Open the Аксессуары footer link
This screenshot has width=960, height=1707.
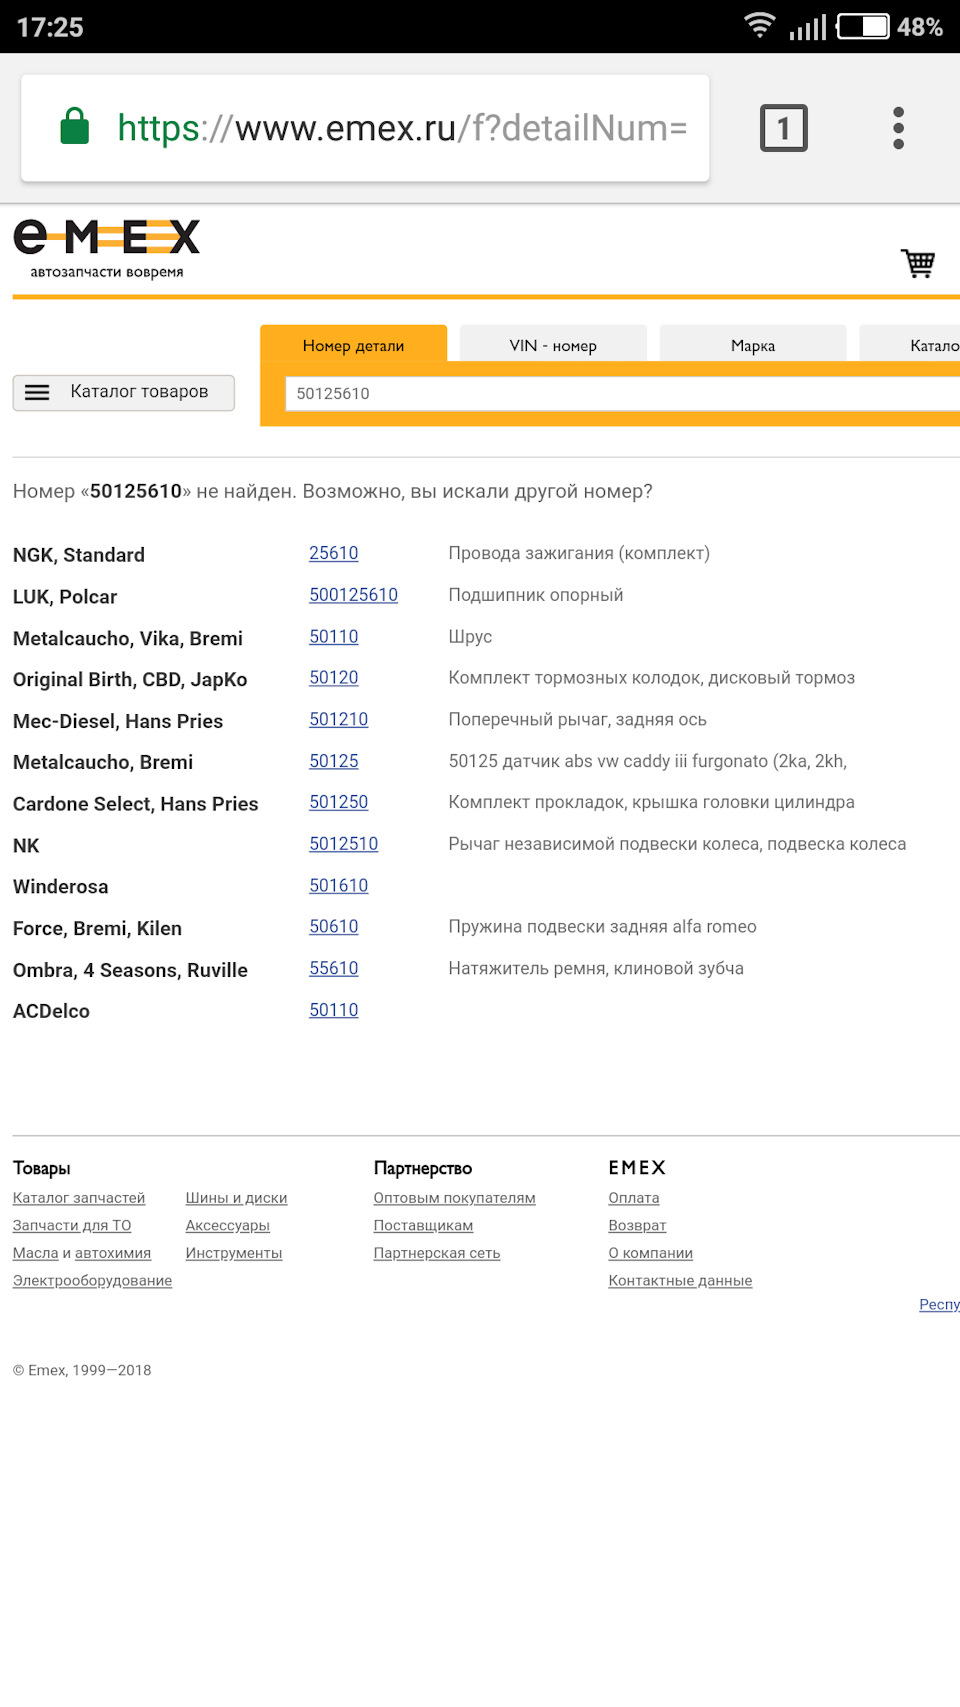[228, 1226]
